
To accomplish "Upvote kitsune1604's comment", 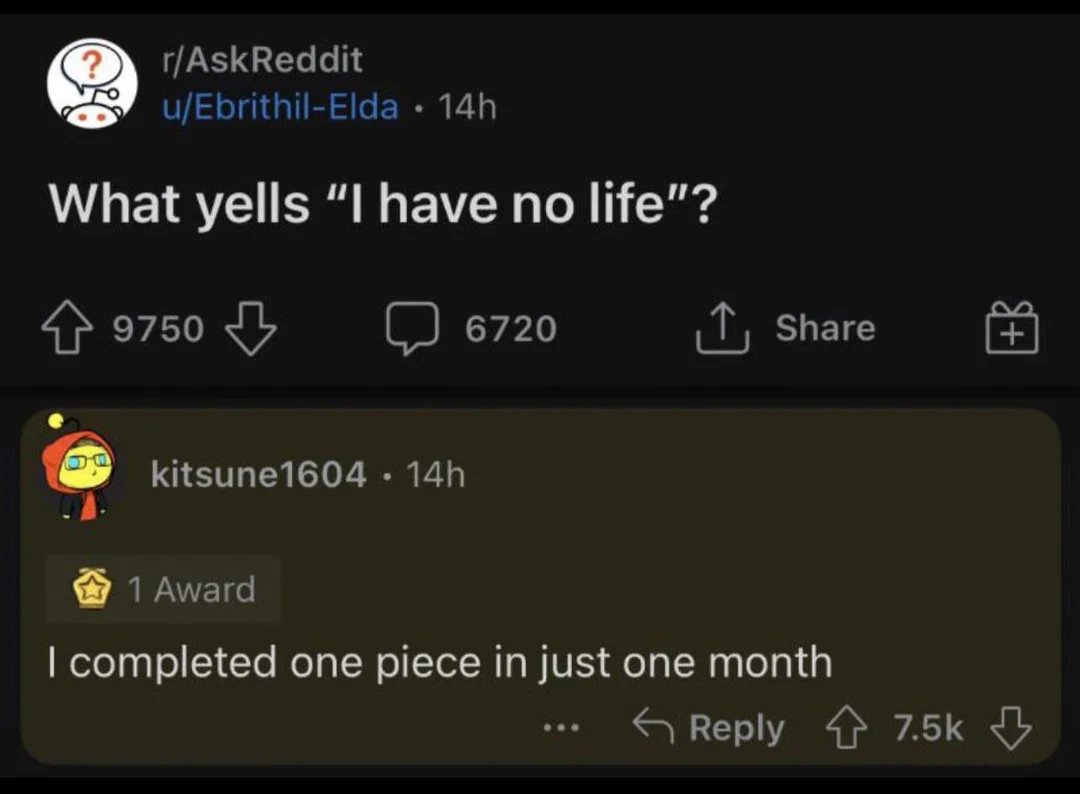I will click(x=847, y=728).
